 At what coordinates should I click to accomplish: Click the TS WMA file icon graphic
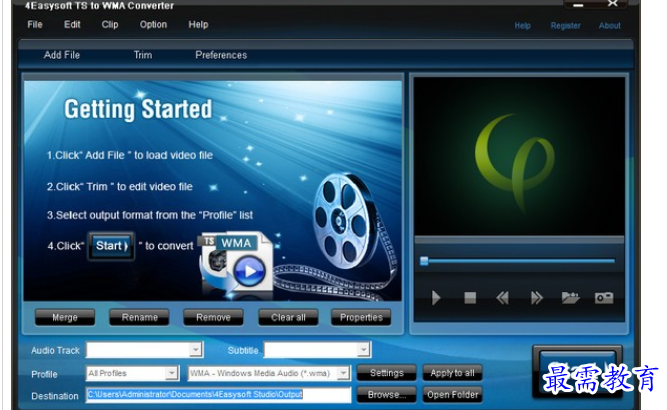[x=236, y=262]
